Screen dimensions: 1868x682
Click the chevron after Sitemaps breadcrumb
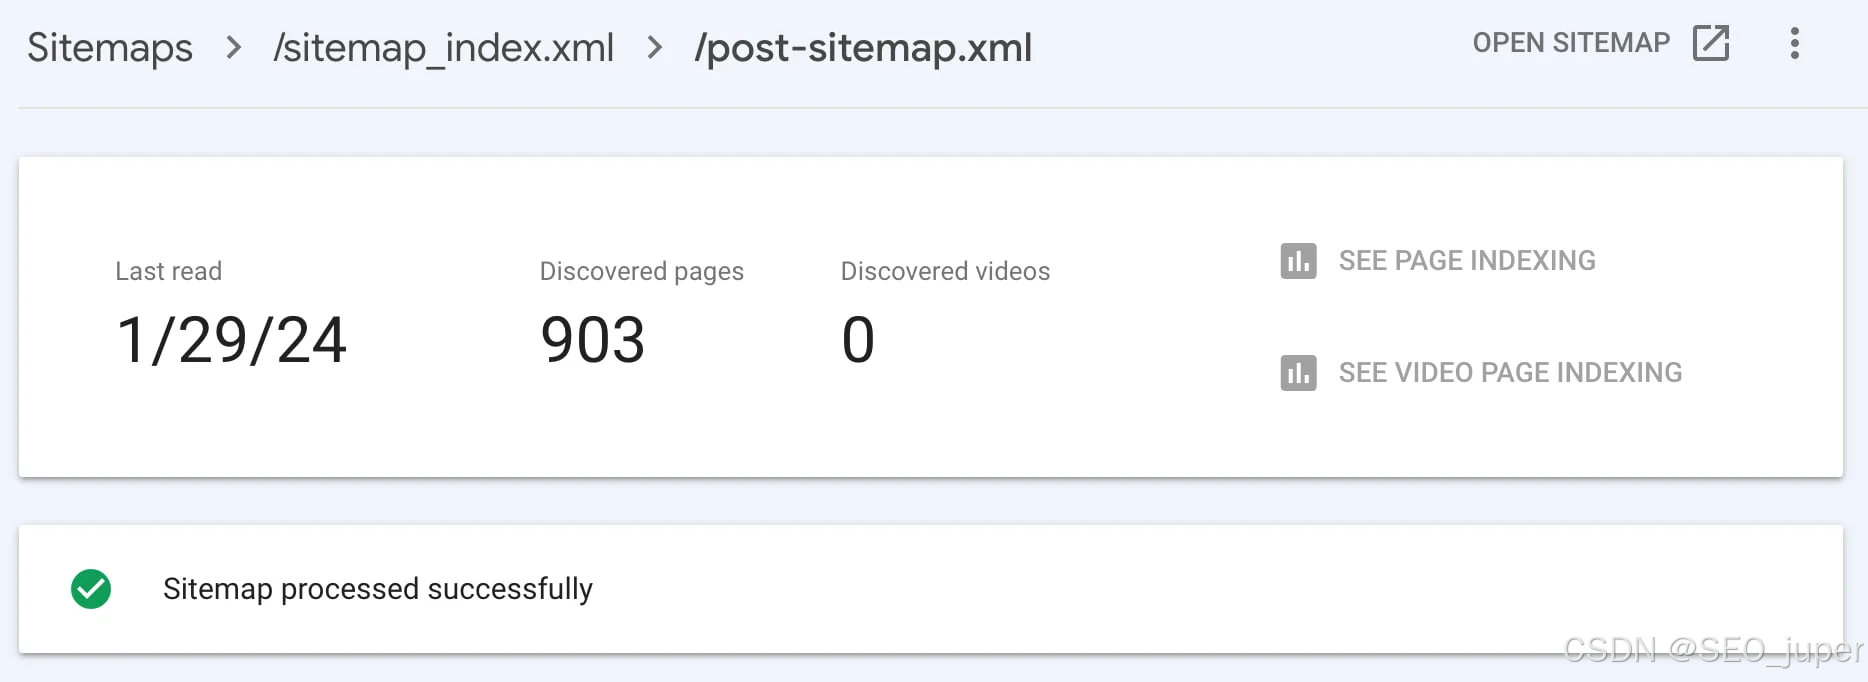click(x=233, y=47)
